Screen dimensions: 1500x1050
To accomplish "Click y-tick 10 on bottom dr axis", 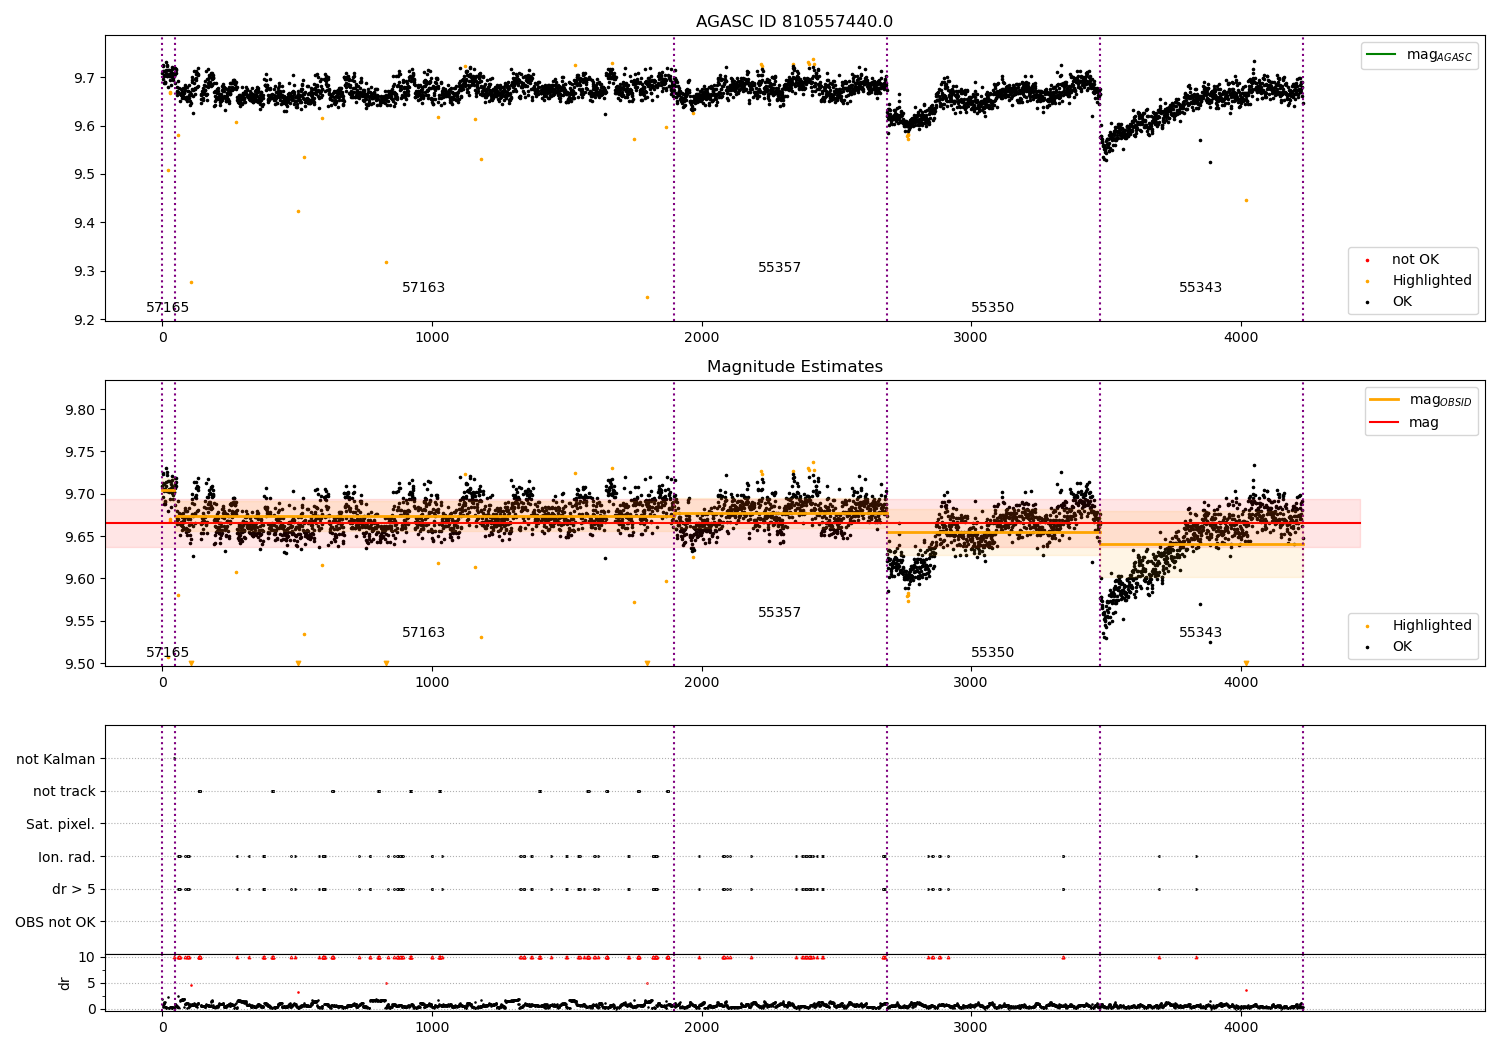I will [x=87, y=957].
